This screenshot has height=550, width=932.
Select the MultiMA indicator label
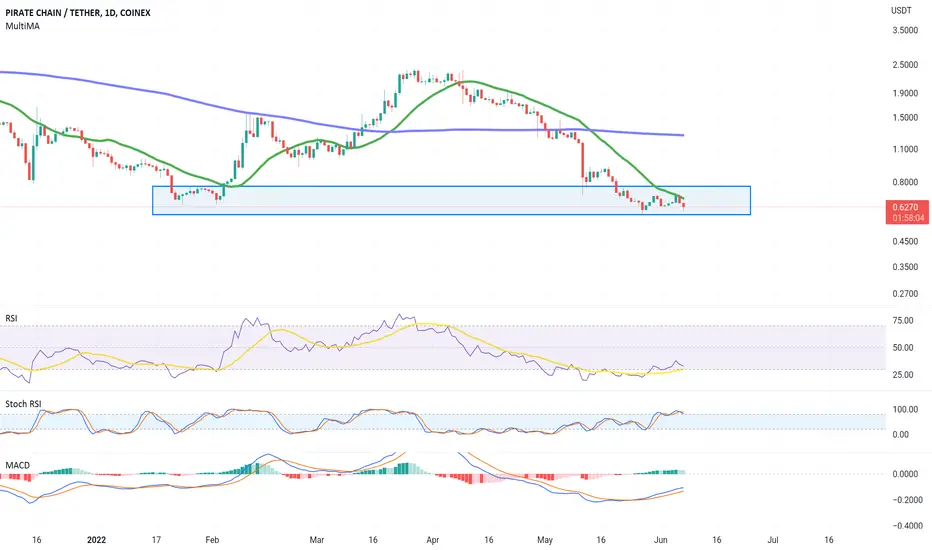click(x=23, y=26)
